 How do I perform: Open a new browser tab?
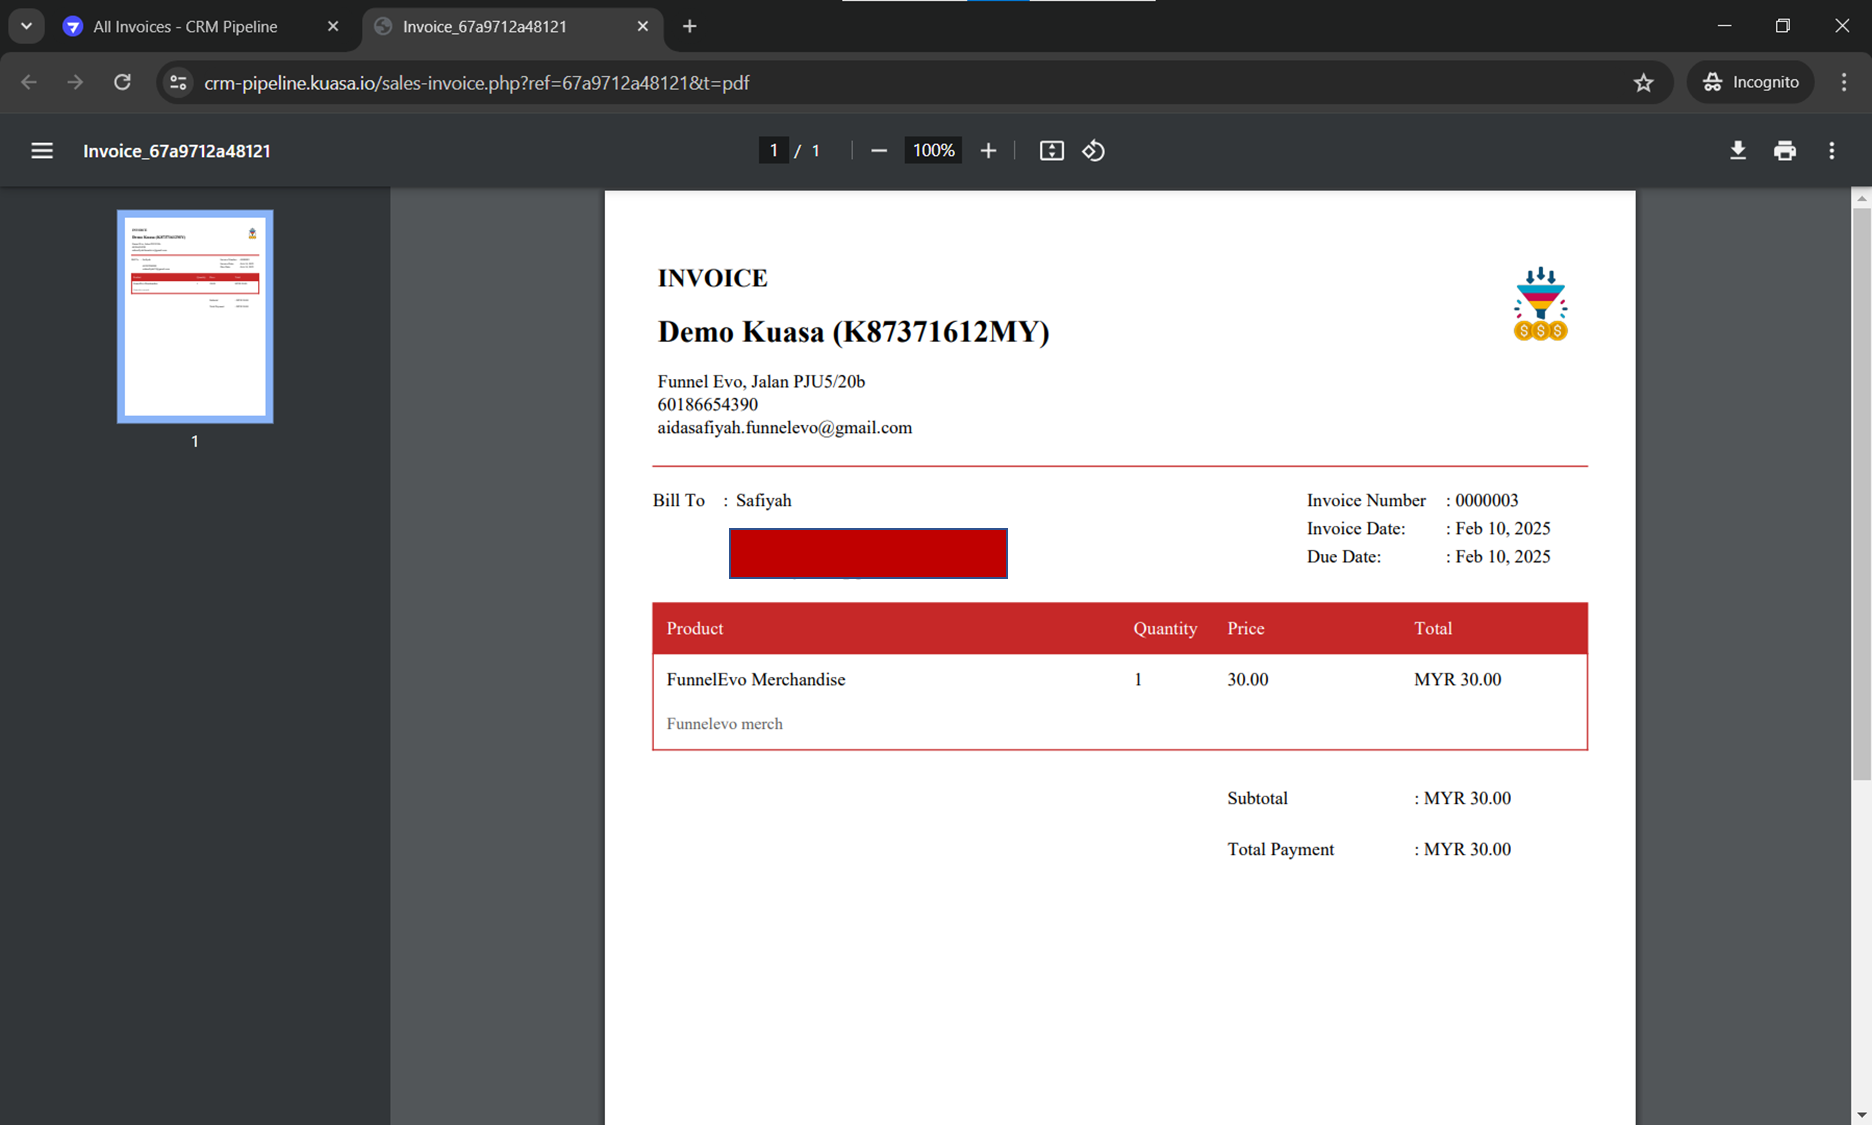(x=689, y=27)
